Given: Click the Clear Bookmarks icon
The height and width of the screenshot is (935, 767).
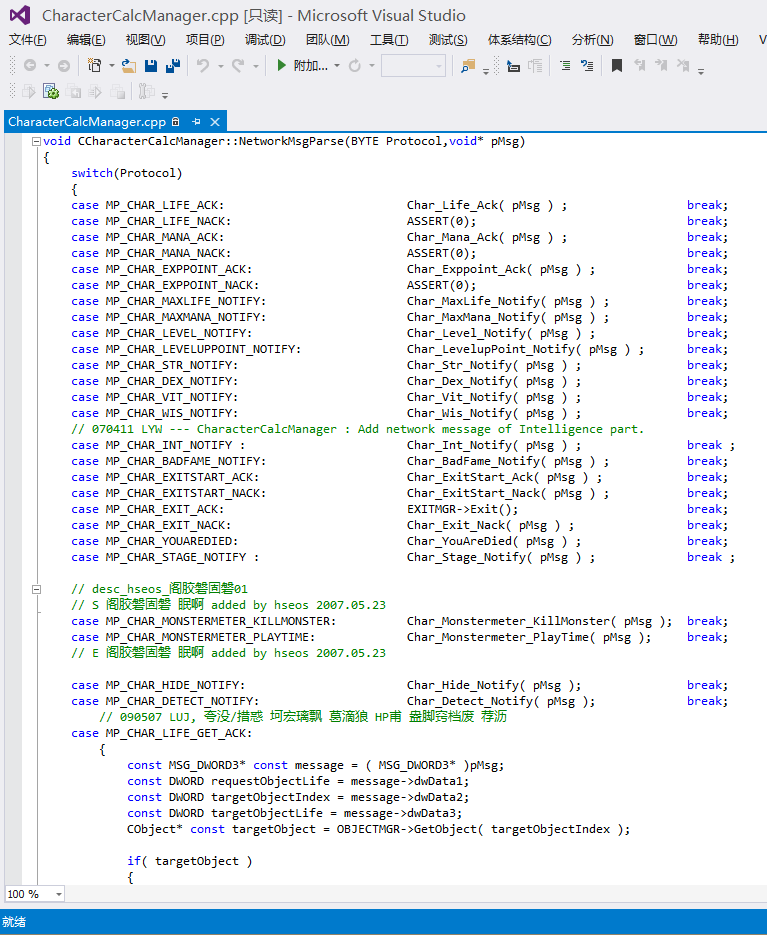Looking at the screenshot, I should pos(684,66).
